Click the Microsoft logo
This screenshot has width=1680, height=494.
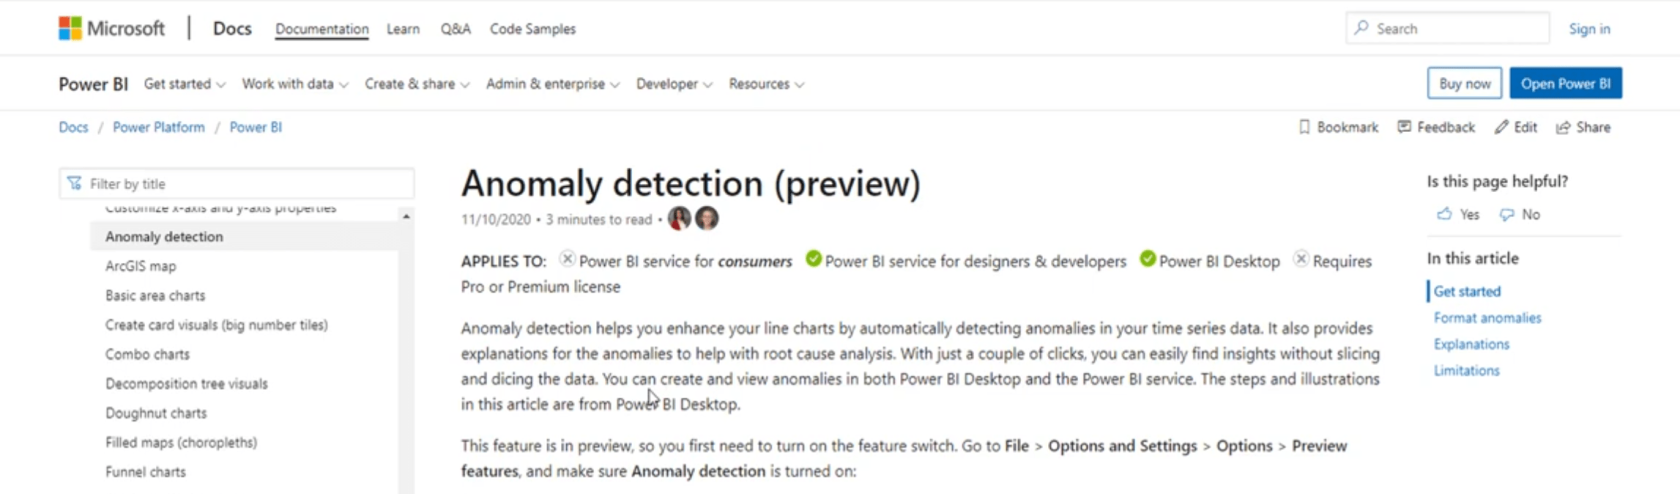(x=111, y=29)
